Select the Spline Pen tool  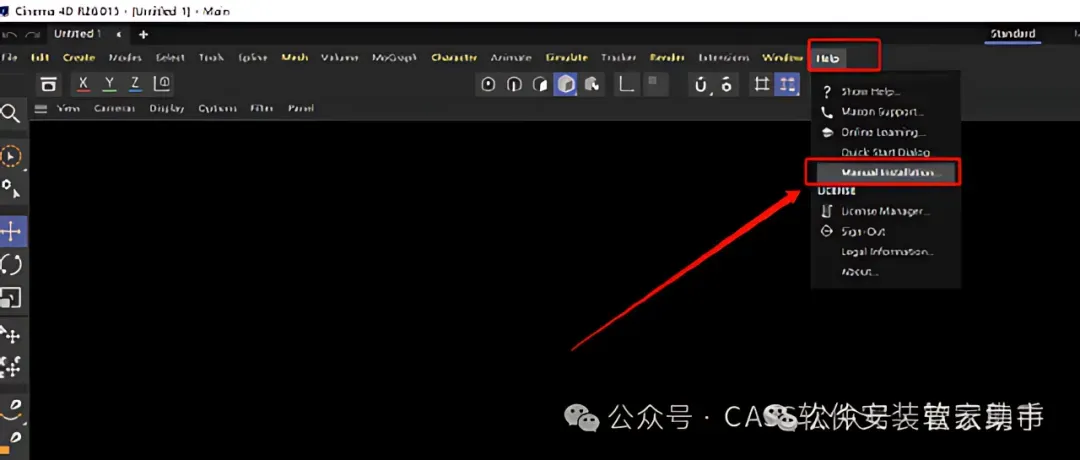[x=11, y=409]
